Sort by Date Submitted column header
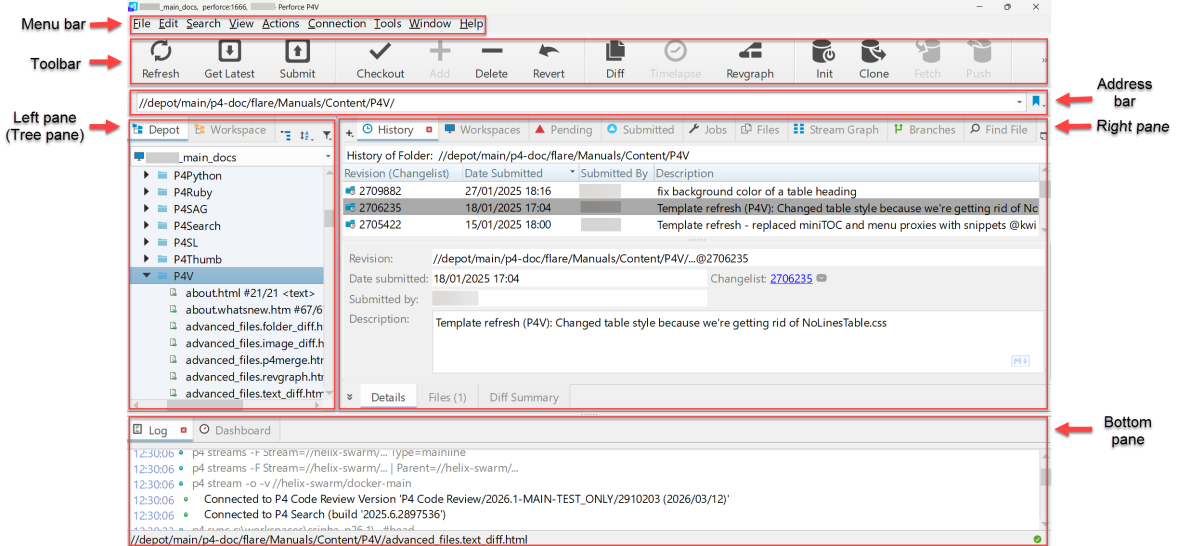Viewport: 1177px width, 546px height. 521,173
